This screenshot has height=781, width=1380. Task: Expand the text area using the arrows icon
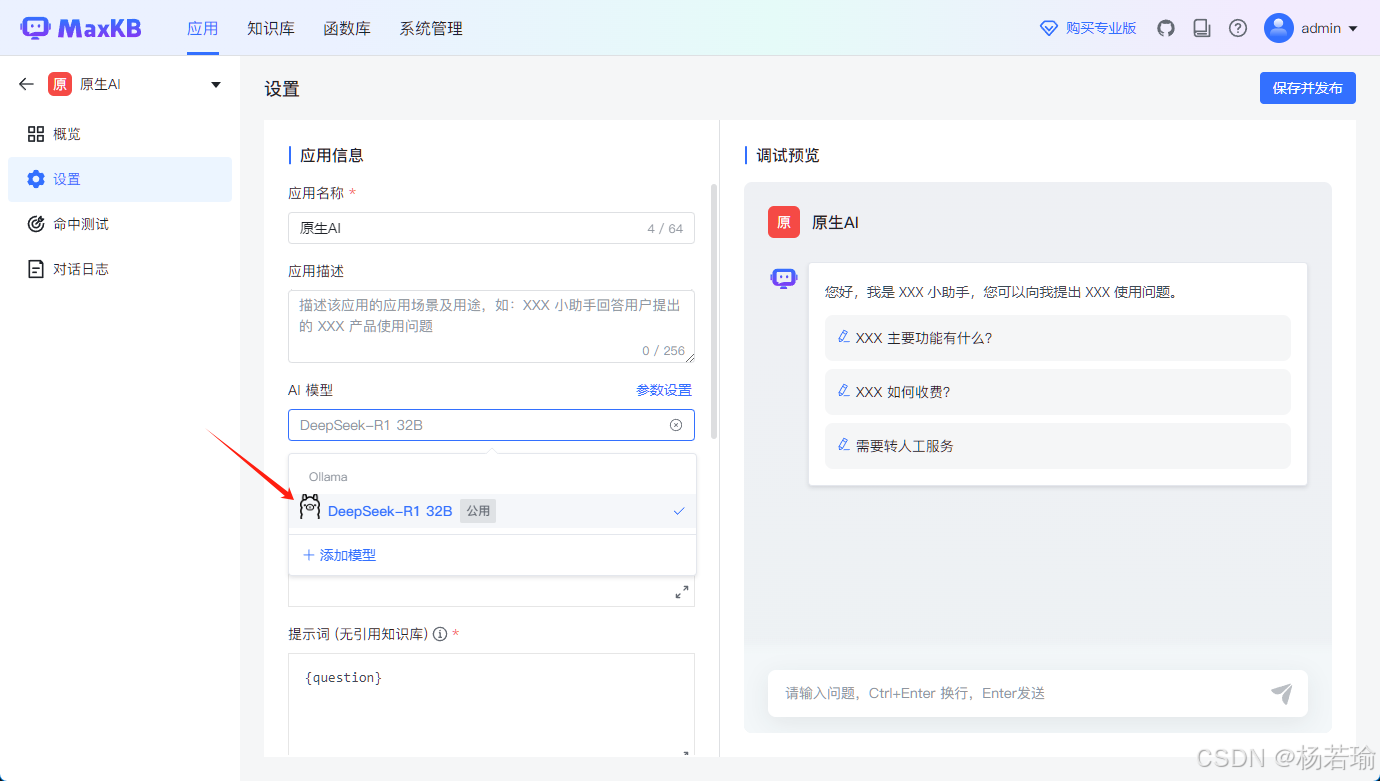(x=682, y=592)
